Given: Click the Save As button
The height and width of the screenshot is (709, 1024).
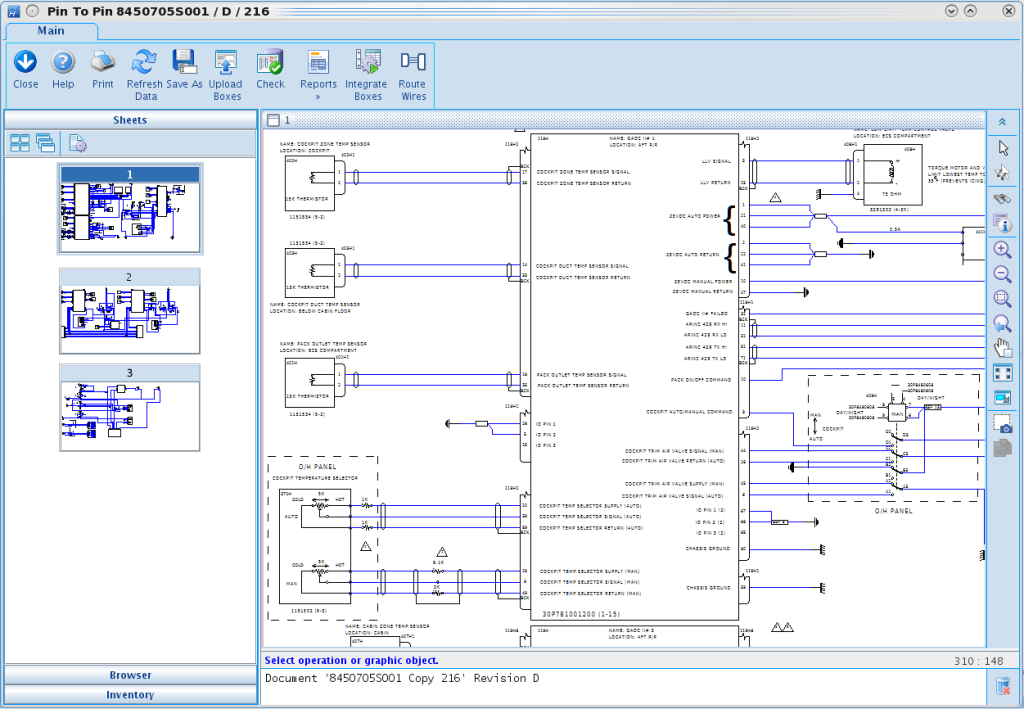Looking at the screenshot, I should point(184,69).
